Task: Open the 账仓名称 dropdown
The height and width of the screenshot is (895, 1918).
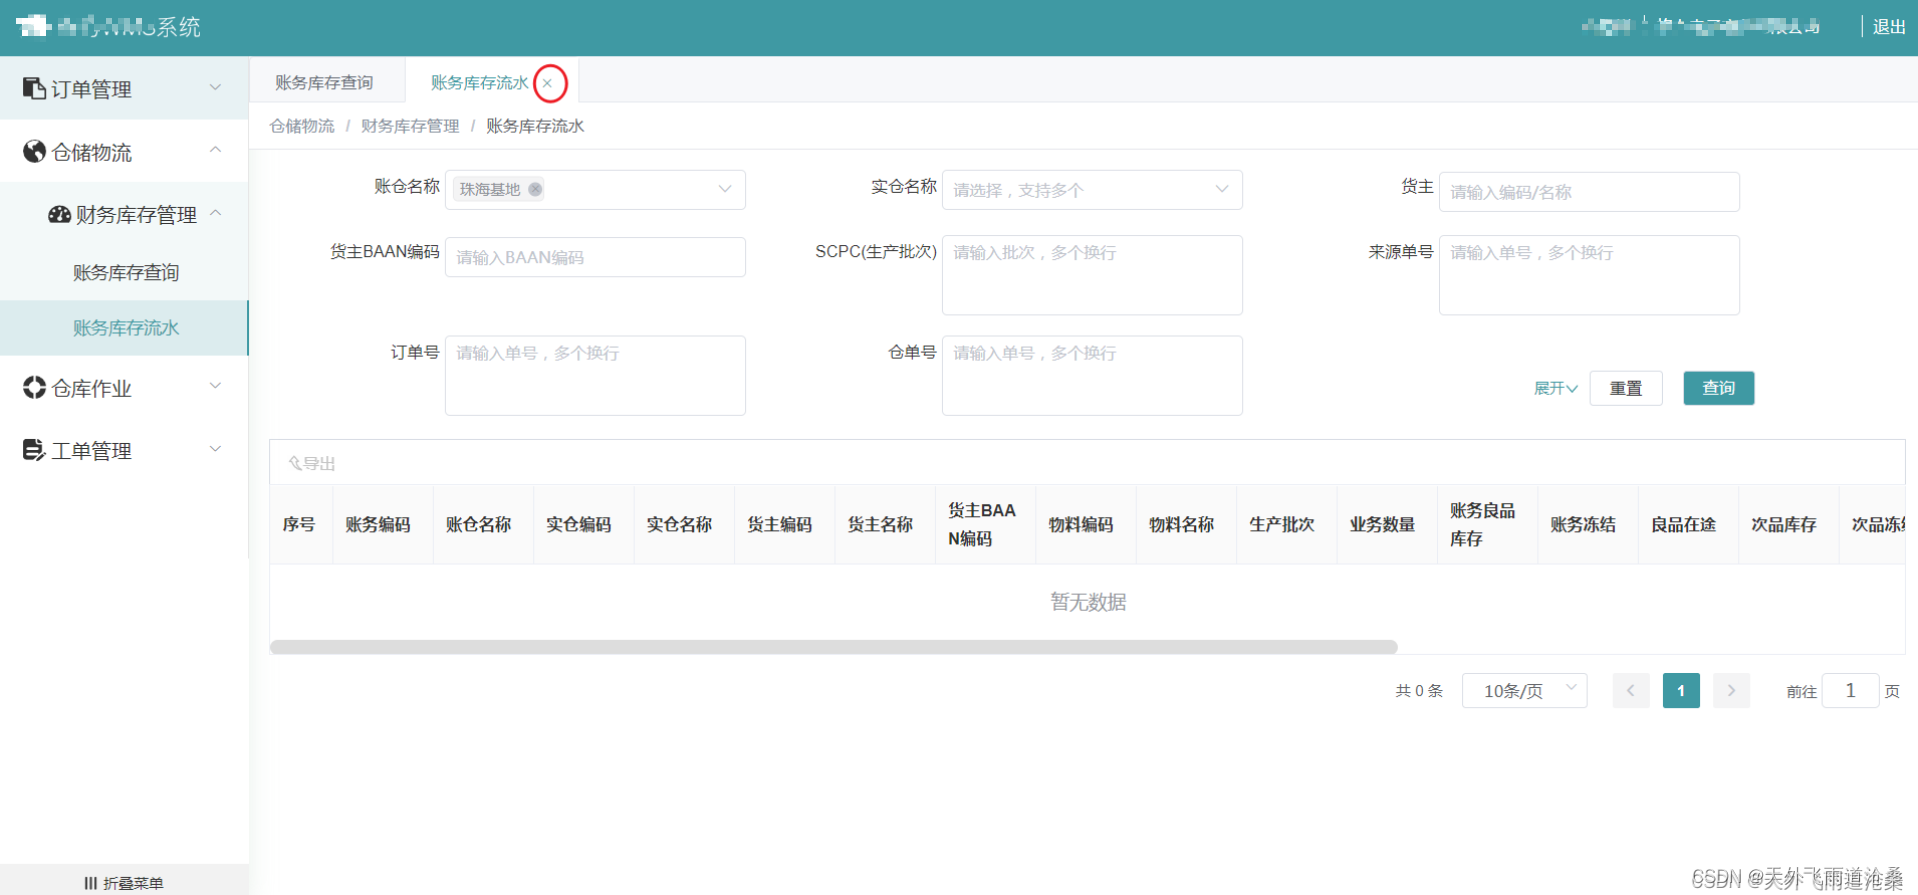Action: coord(595,189)
